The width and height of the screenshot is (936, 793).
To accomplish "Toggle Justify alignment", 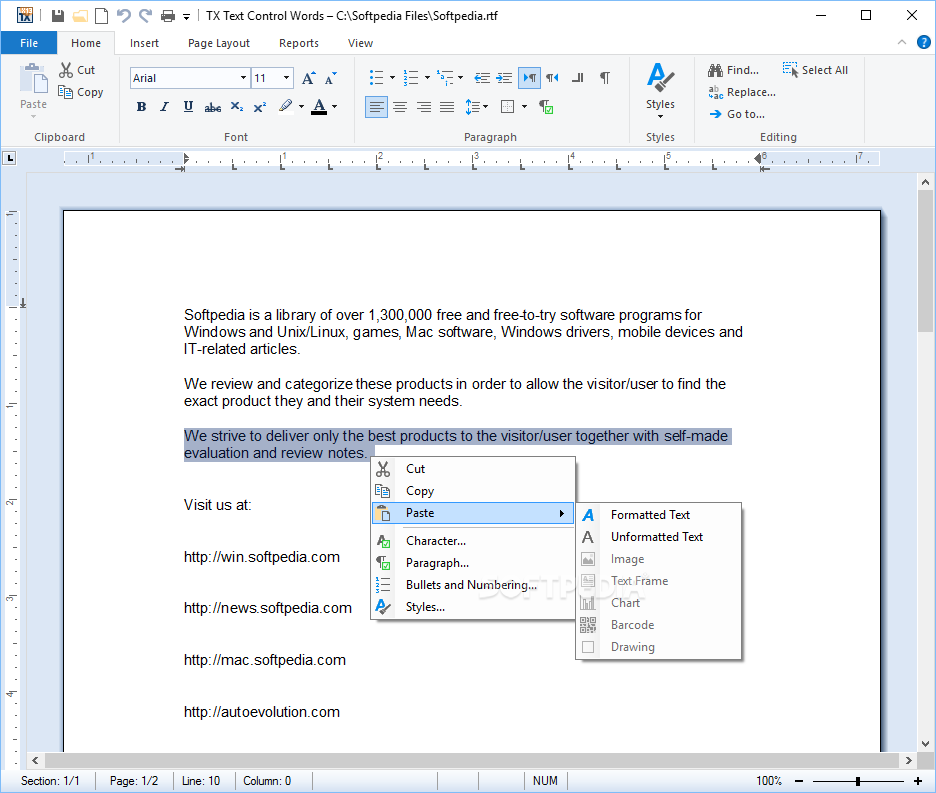I will click(447, 107).
